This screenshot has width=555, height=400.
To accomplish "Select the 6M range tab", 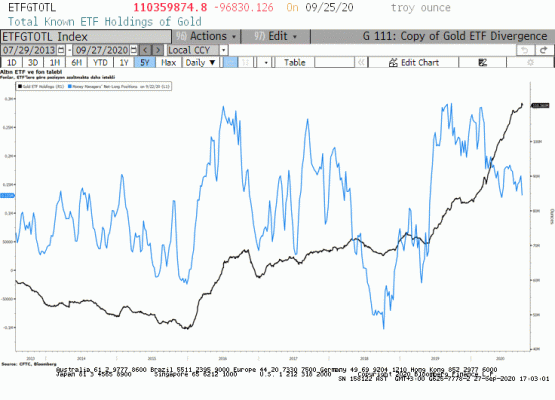I will pos(76,63).
